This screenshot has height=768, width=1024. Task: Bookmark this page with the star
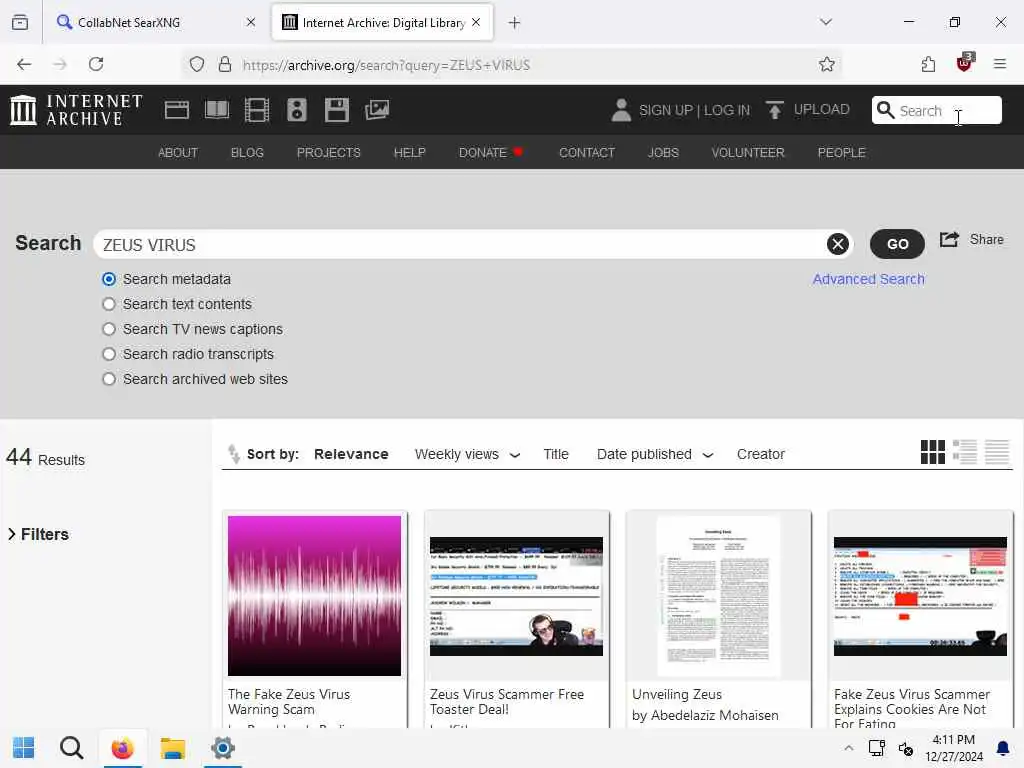click(827, 64)
